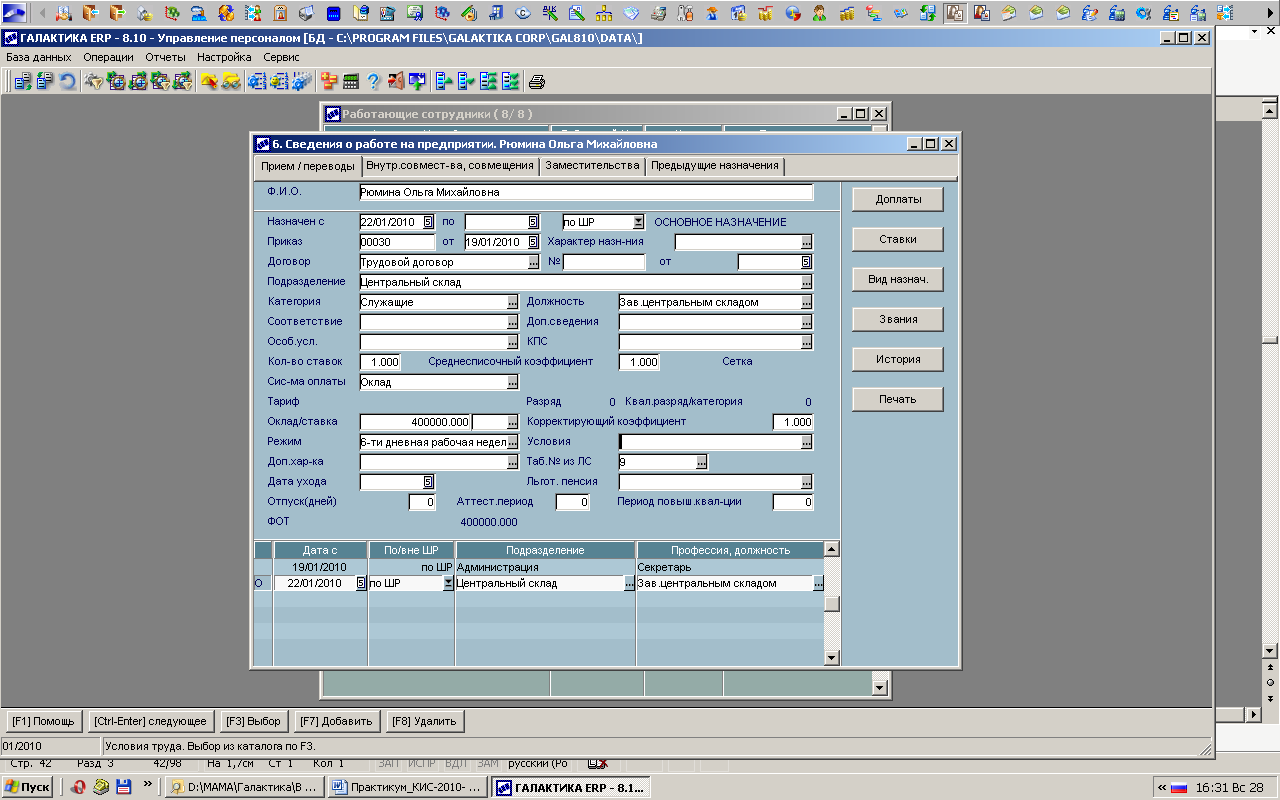Switch to Практикум_КИС-2010 taskbar window
1280x800 pixels.
click(407, 787)
